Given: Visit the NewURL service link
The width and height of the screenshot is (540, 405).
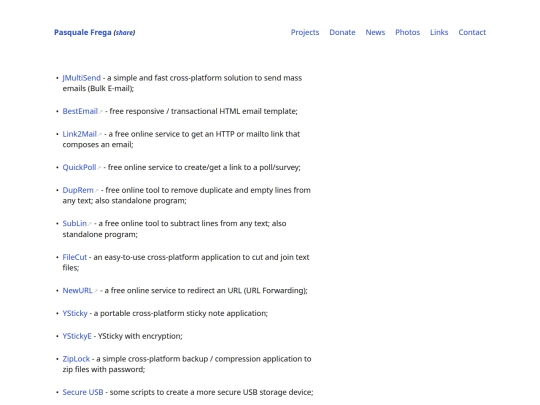Looking at the screenshot, I should tap(77, 291).
